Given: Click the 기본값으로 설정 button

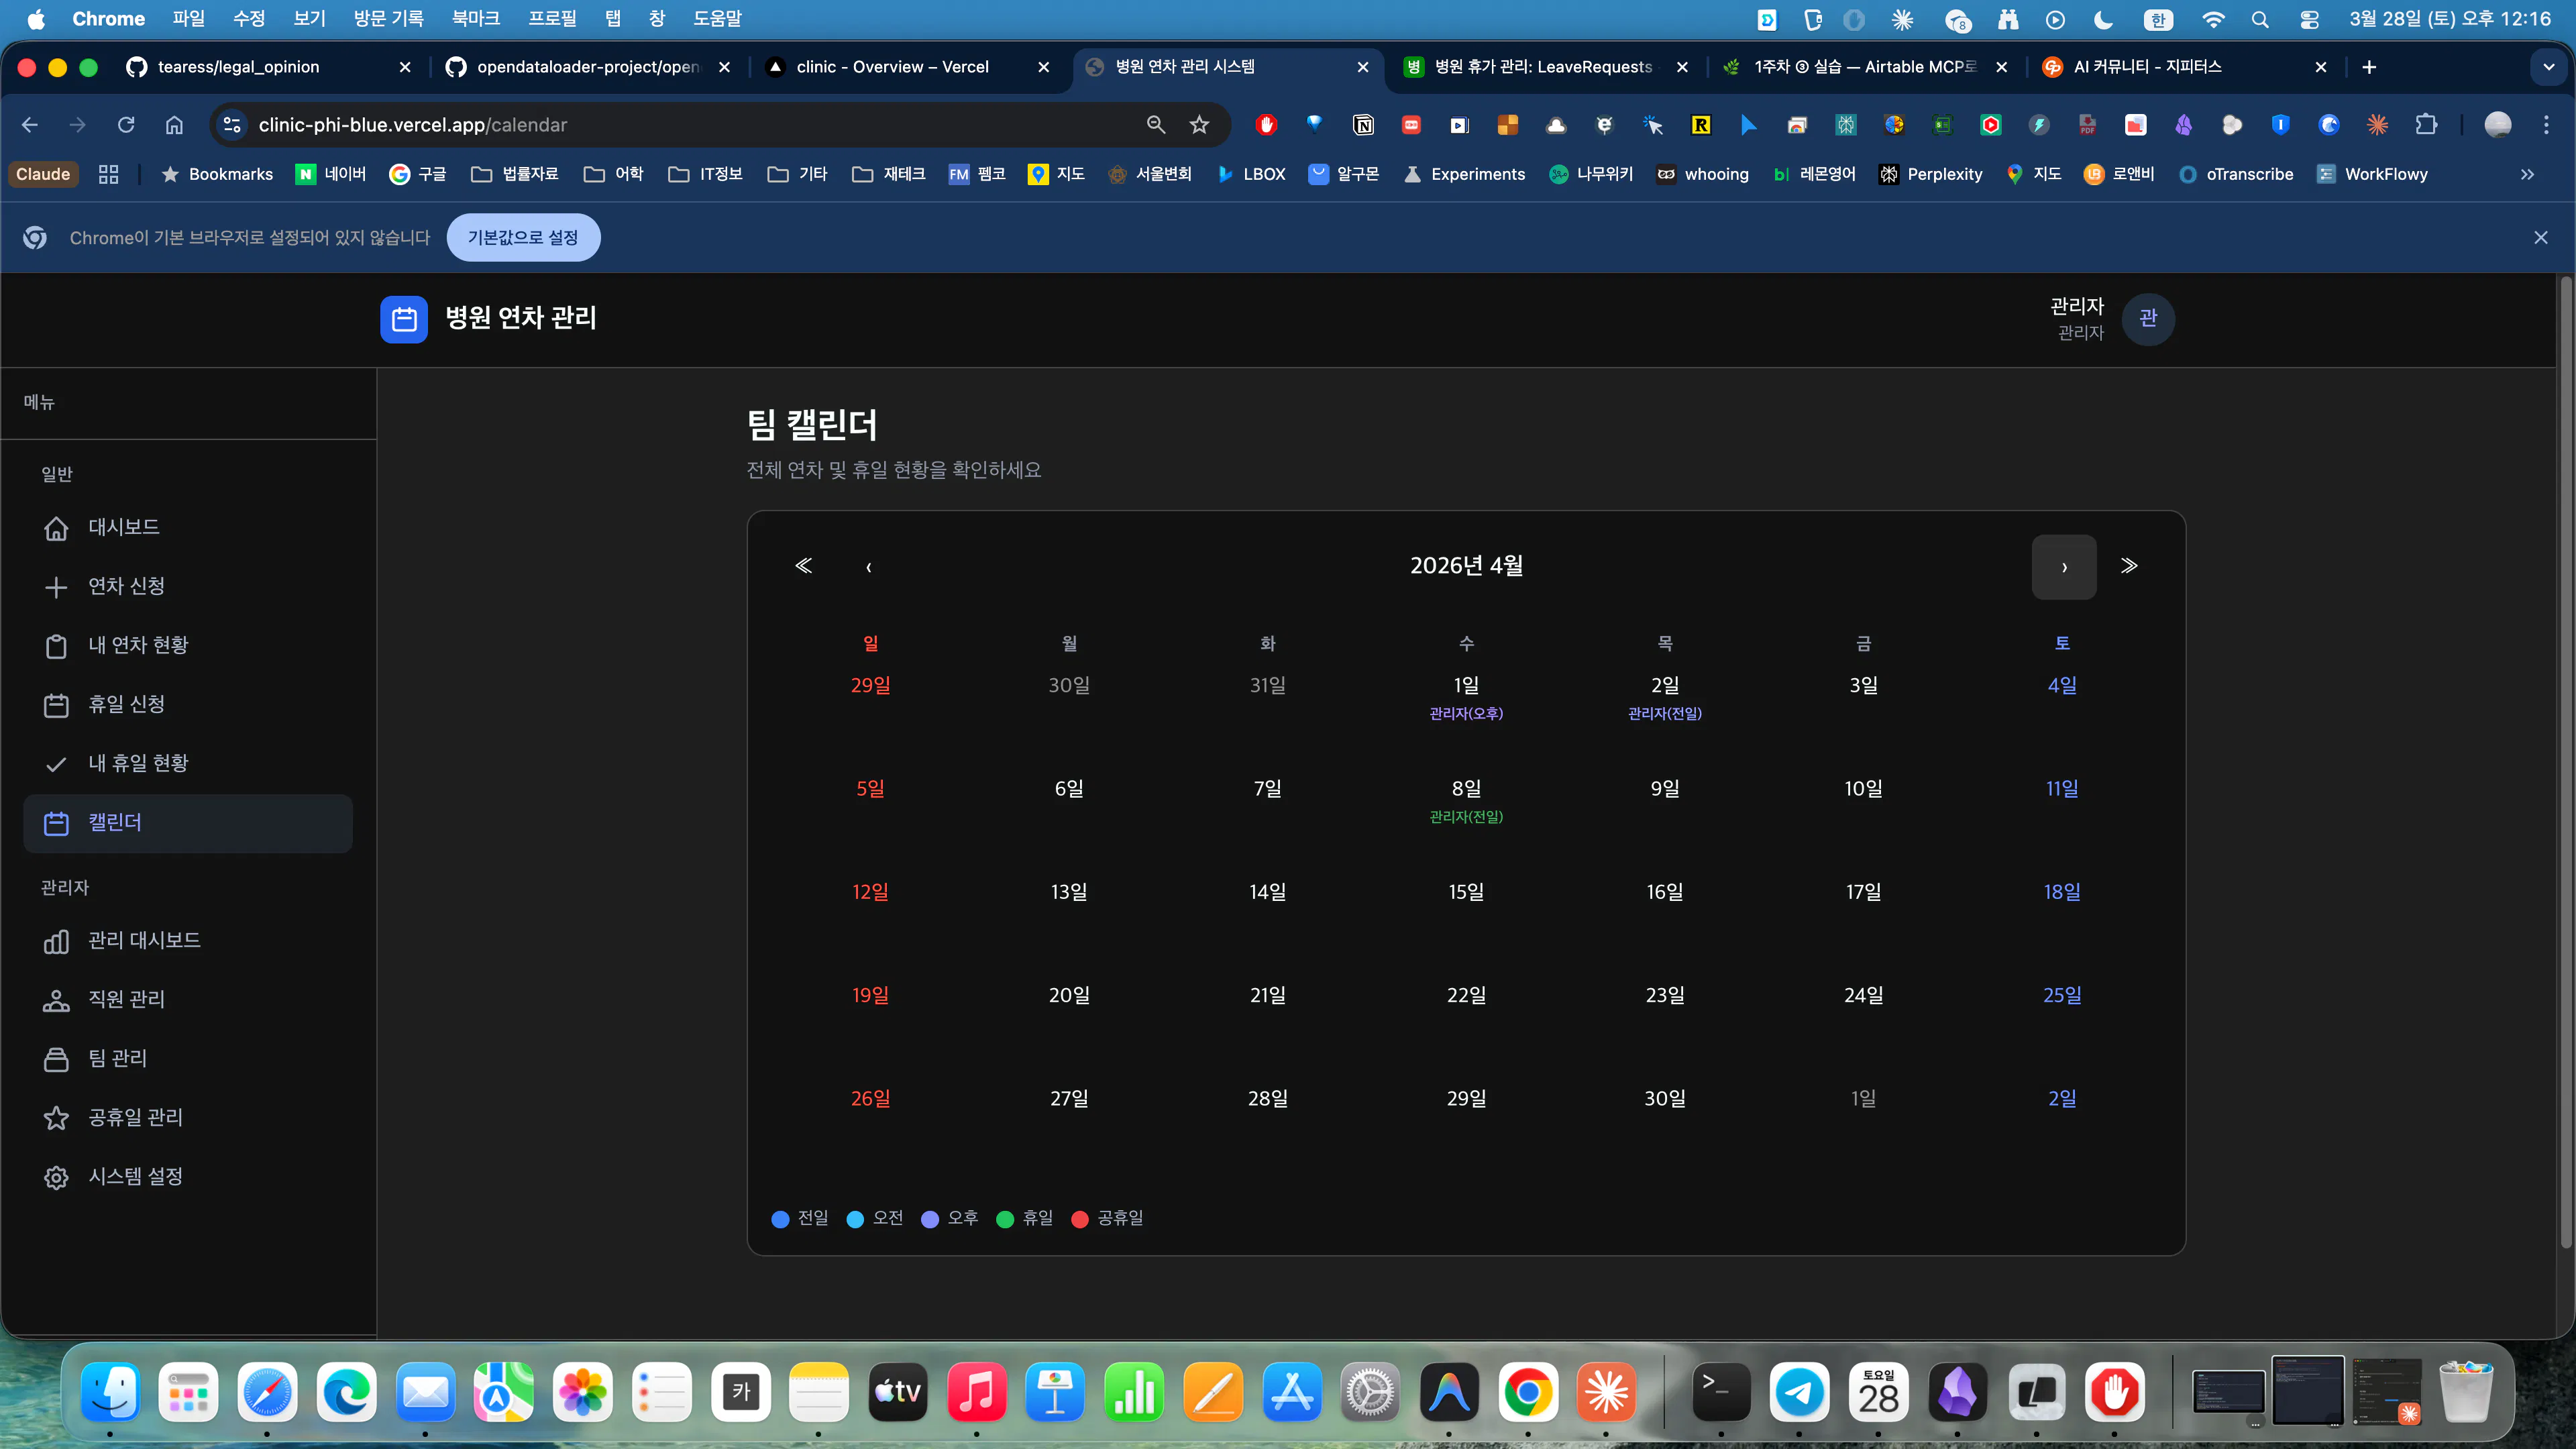Looking at the screenshot, I should [x=523, y=237].
